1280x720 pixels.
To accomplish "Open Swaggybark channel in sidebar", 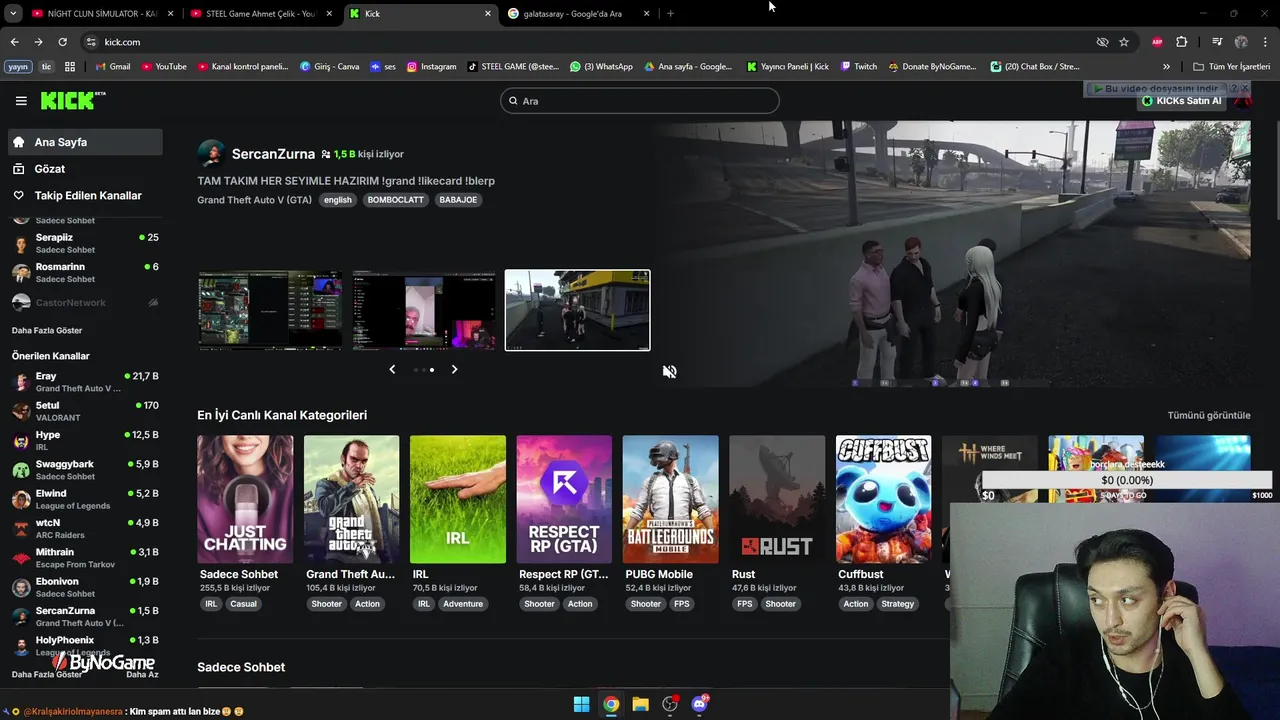I will click(85, 470).
